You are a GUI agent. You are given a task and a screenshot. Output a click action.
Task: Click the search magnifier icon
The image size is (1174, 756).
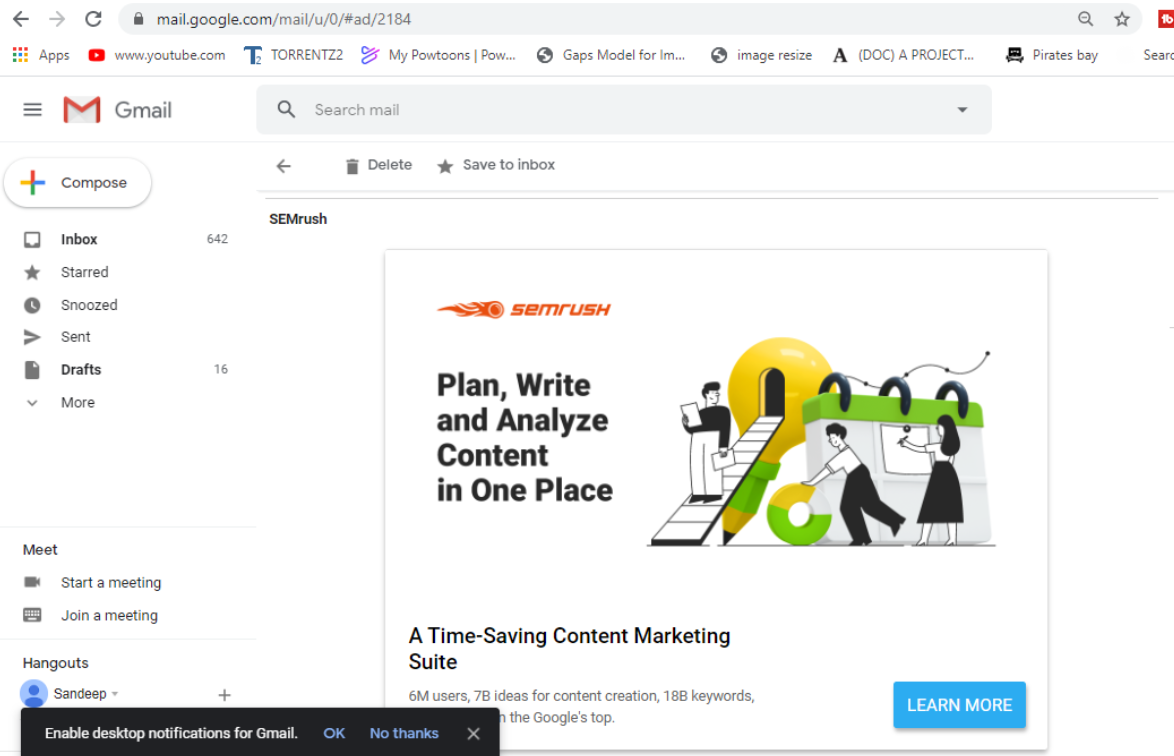[286, 109]
